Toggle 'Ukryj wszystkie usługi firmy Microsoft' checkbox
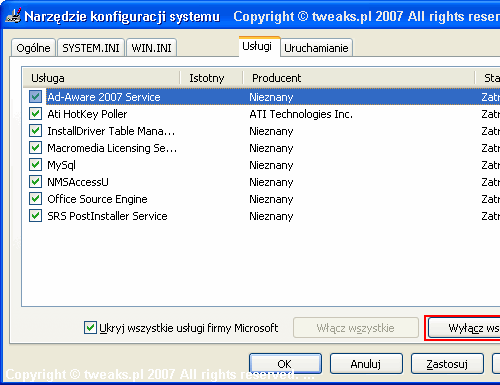Screen dimensions: 500x385 tap(90, 328)
